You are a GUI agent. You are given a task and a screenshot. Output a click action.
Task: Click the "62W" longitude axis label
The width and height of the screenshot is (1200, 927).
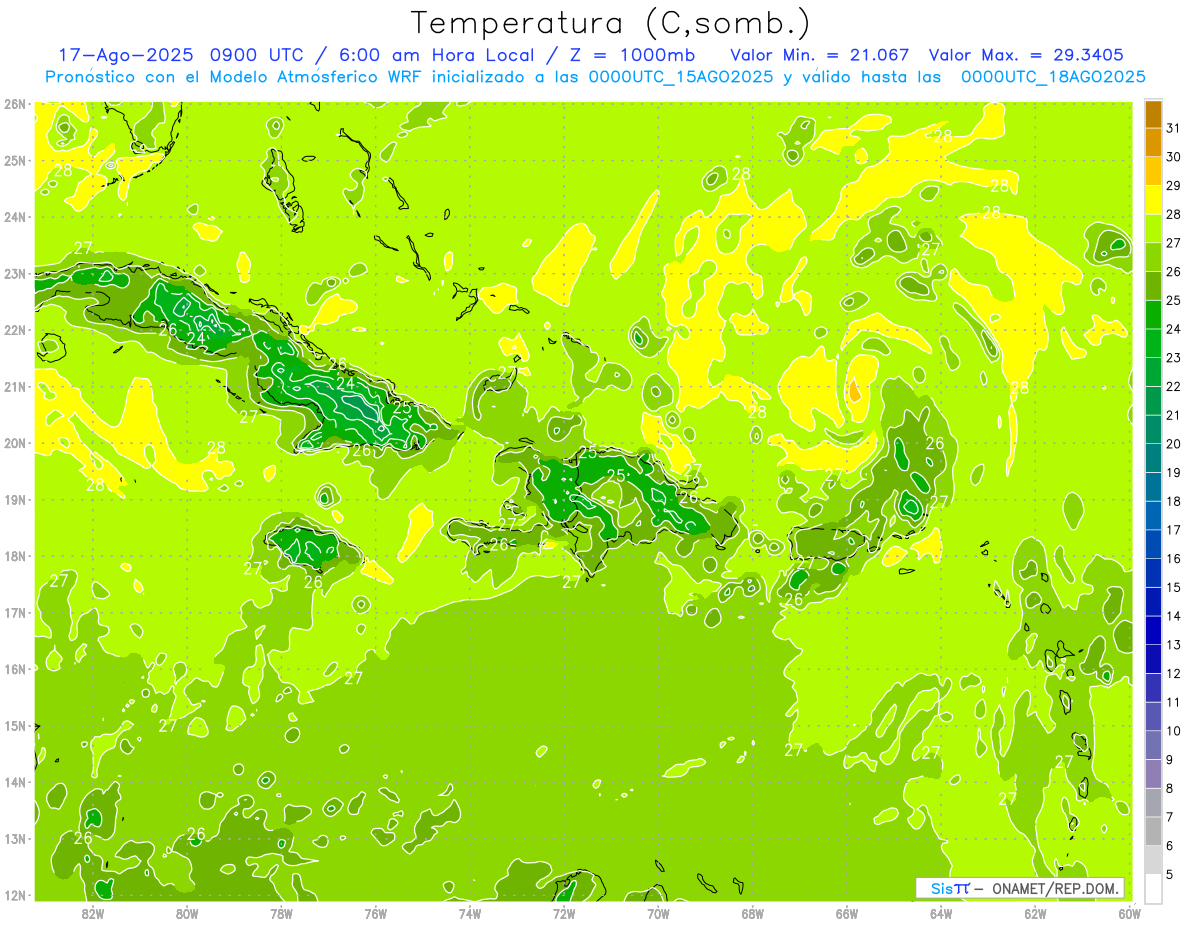tap(1035, 913)
